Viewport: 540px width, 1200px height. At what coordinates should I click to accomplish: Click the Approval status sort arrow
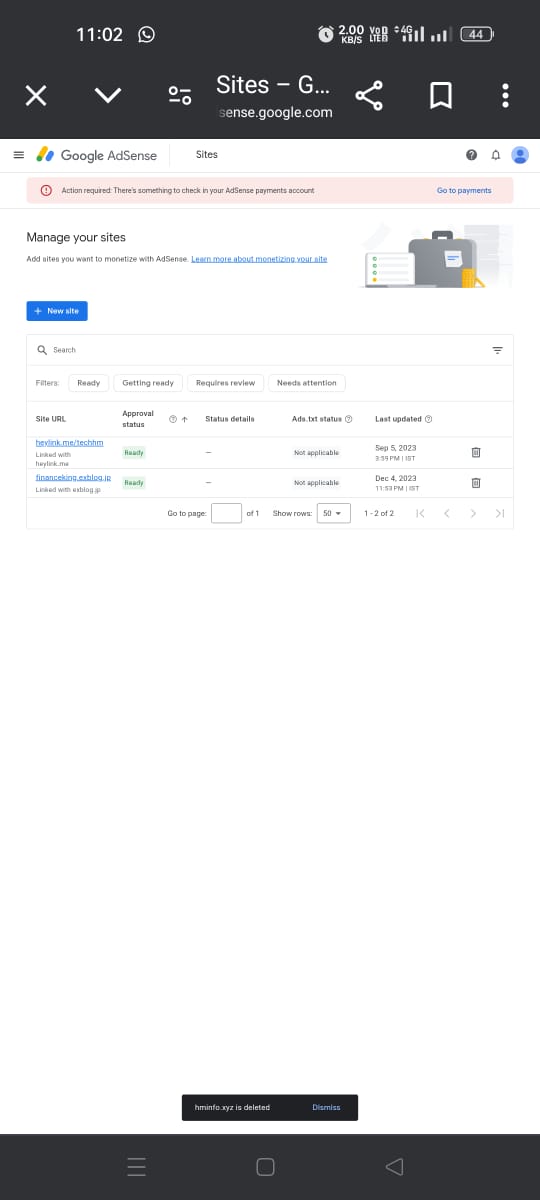(185, 419)
